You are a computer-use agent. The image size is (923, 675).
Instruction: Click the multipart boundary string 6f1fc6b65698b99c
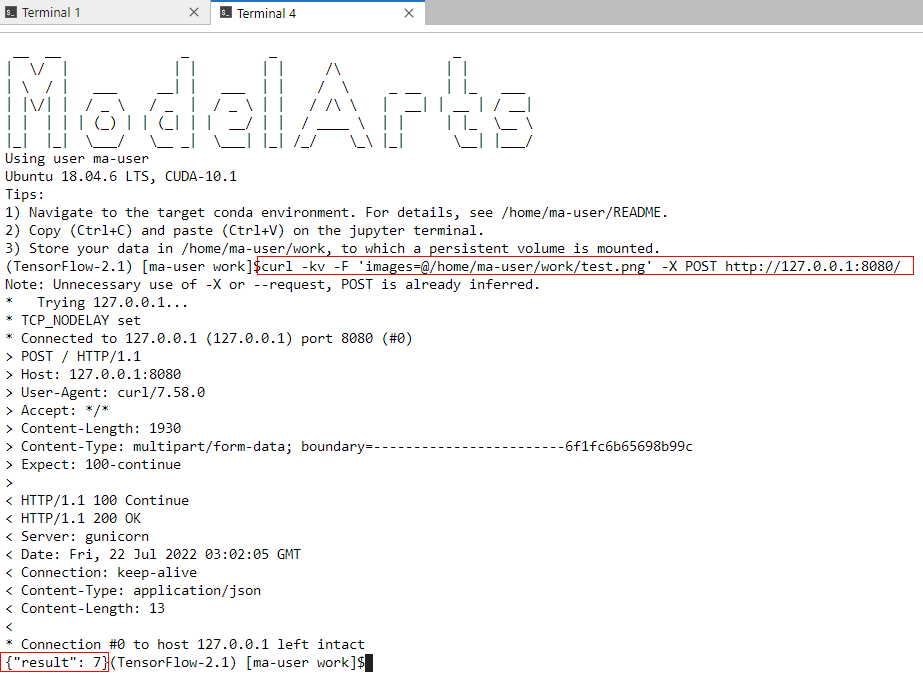[x=629, y=447]
